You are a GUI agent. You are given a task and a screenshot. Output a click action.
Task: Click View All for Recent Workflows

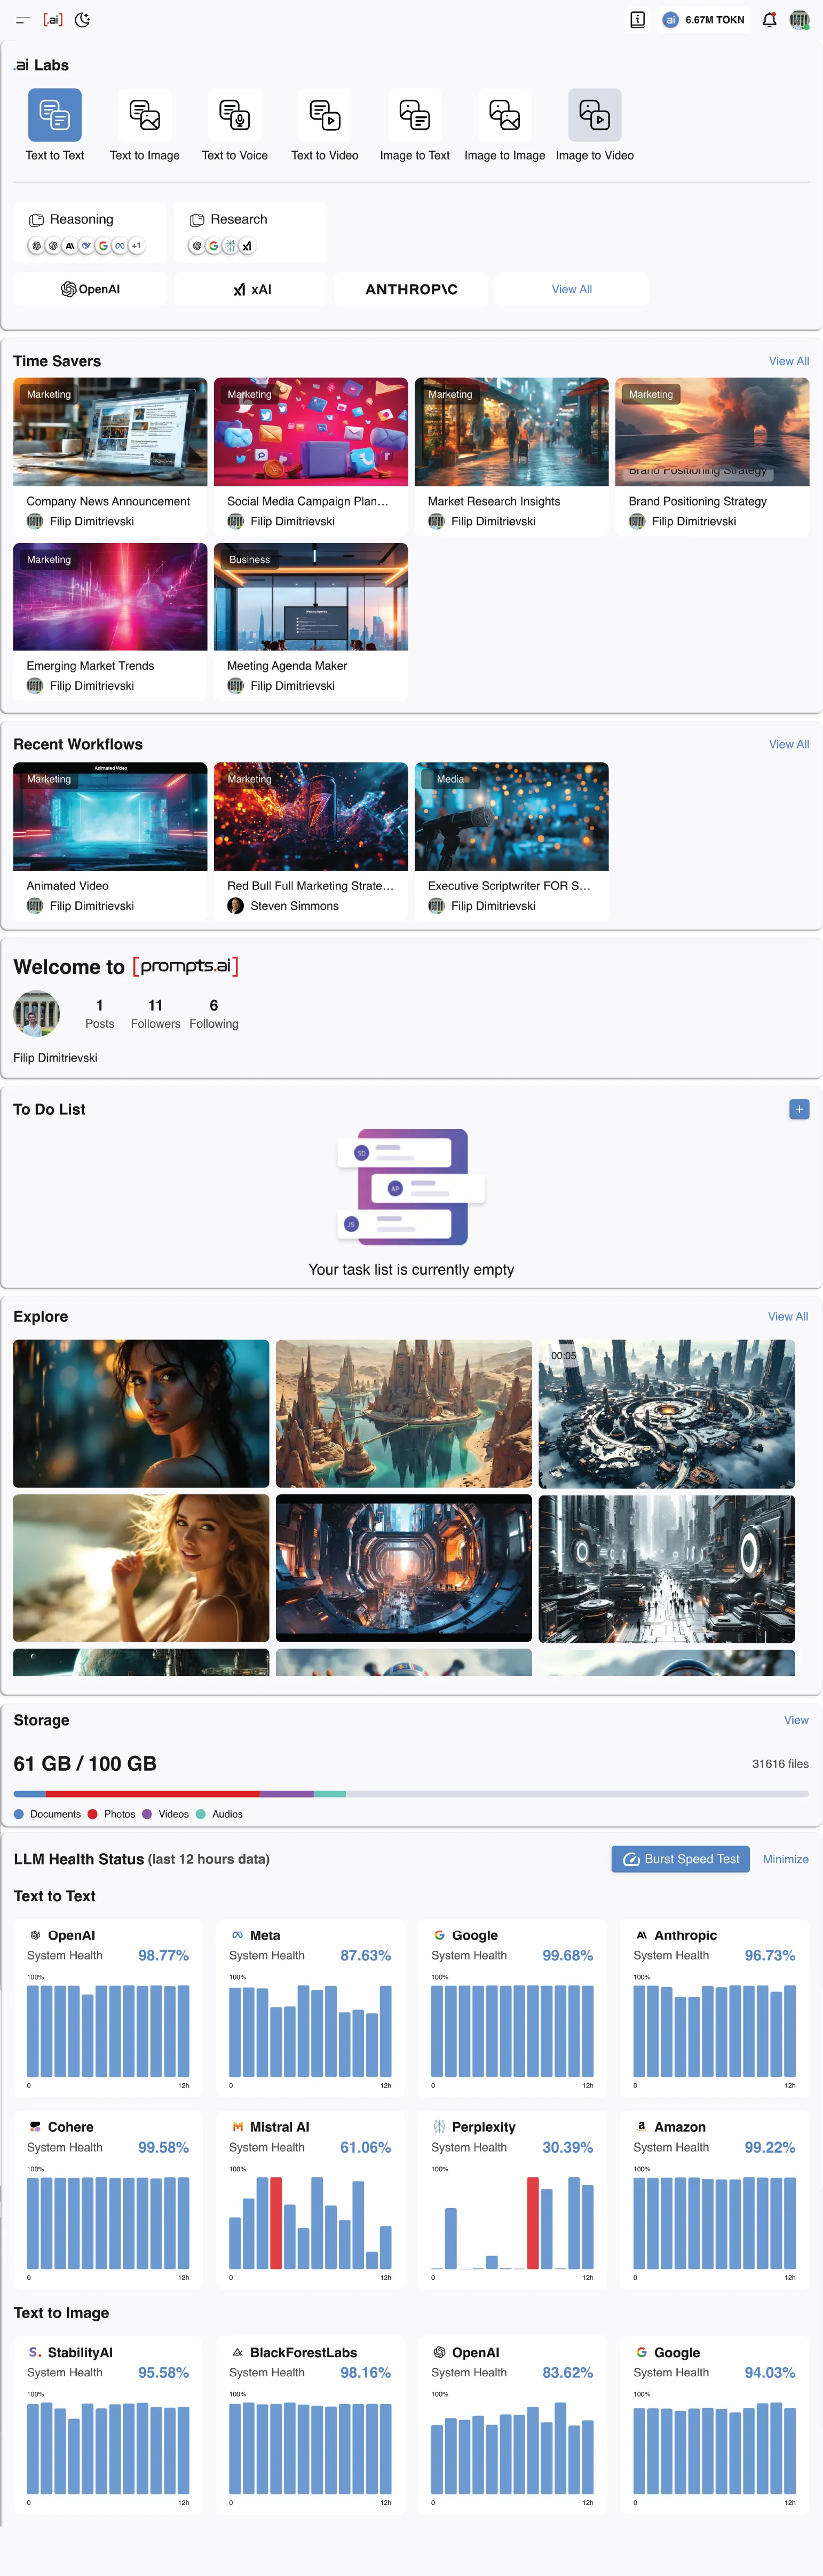(789, 744)
